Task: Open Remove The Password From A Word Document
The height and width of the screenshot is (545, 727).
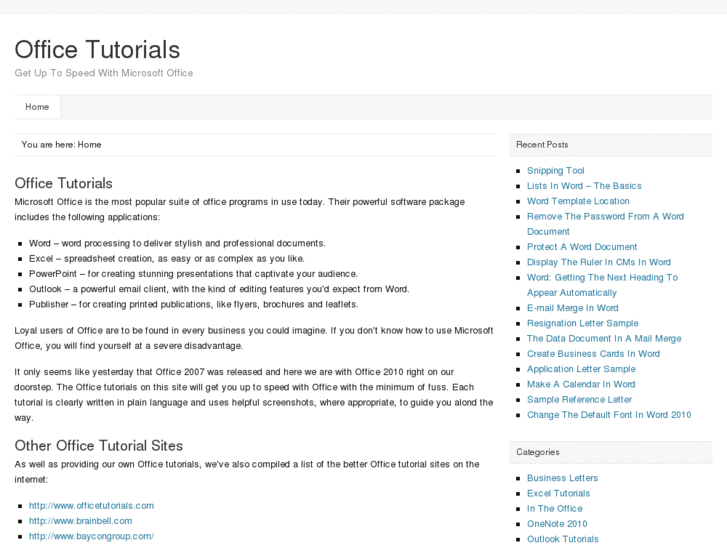Action: (x=605, y=224)
